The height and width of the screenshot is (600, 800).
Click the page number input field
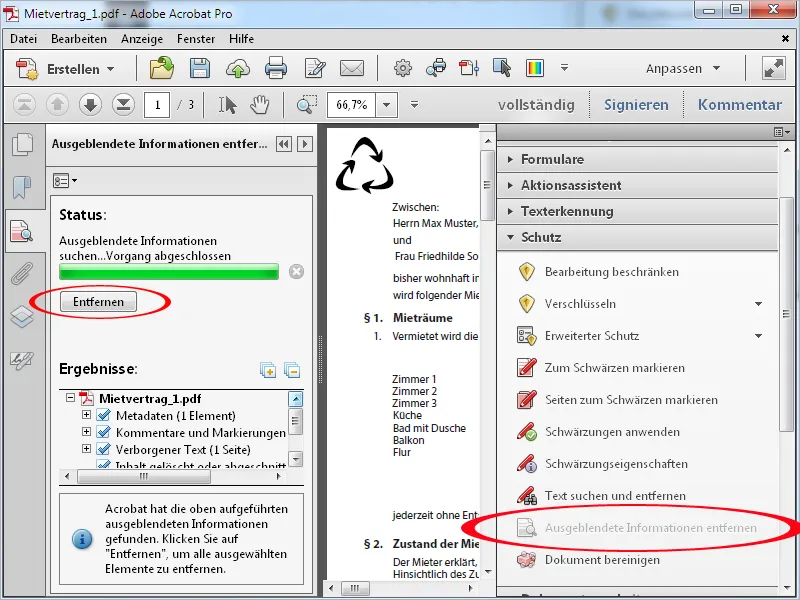tap(157, 105)
